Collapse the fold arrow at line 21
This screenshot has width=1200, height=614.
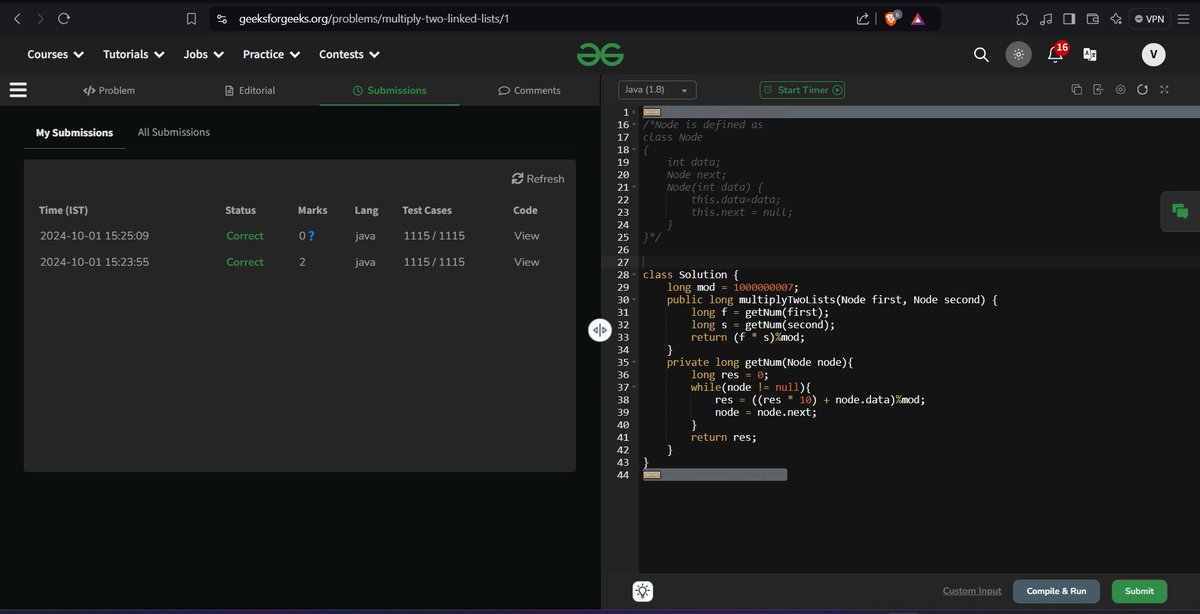(635, 187)
